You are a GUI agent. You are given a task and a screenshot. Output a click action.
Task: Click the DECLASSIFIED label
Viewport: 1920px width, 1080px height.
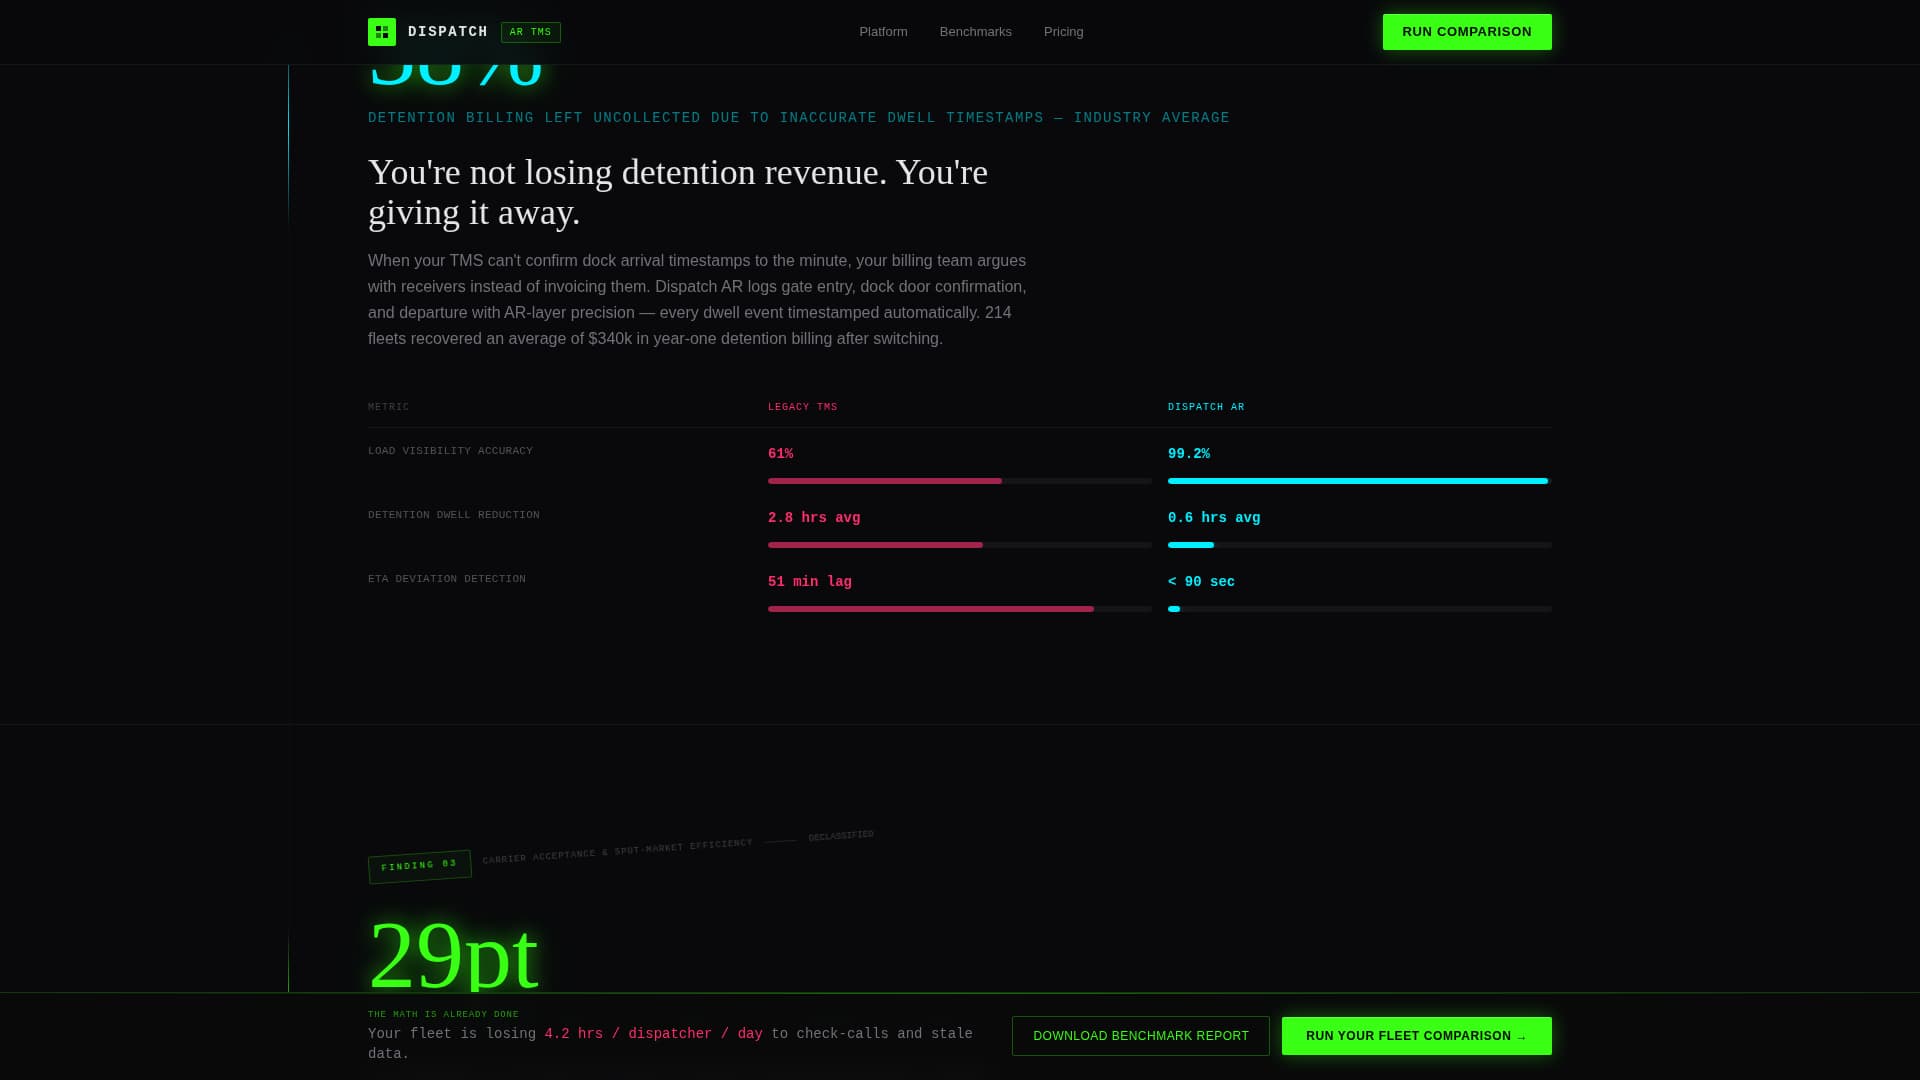(841, 835)
